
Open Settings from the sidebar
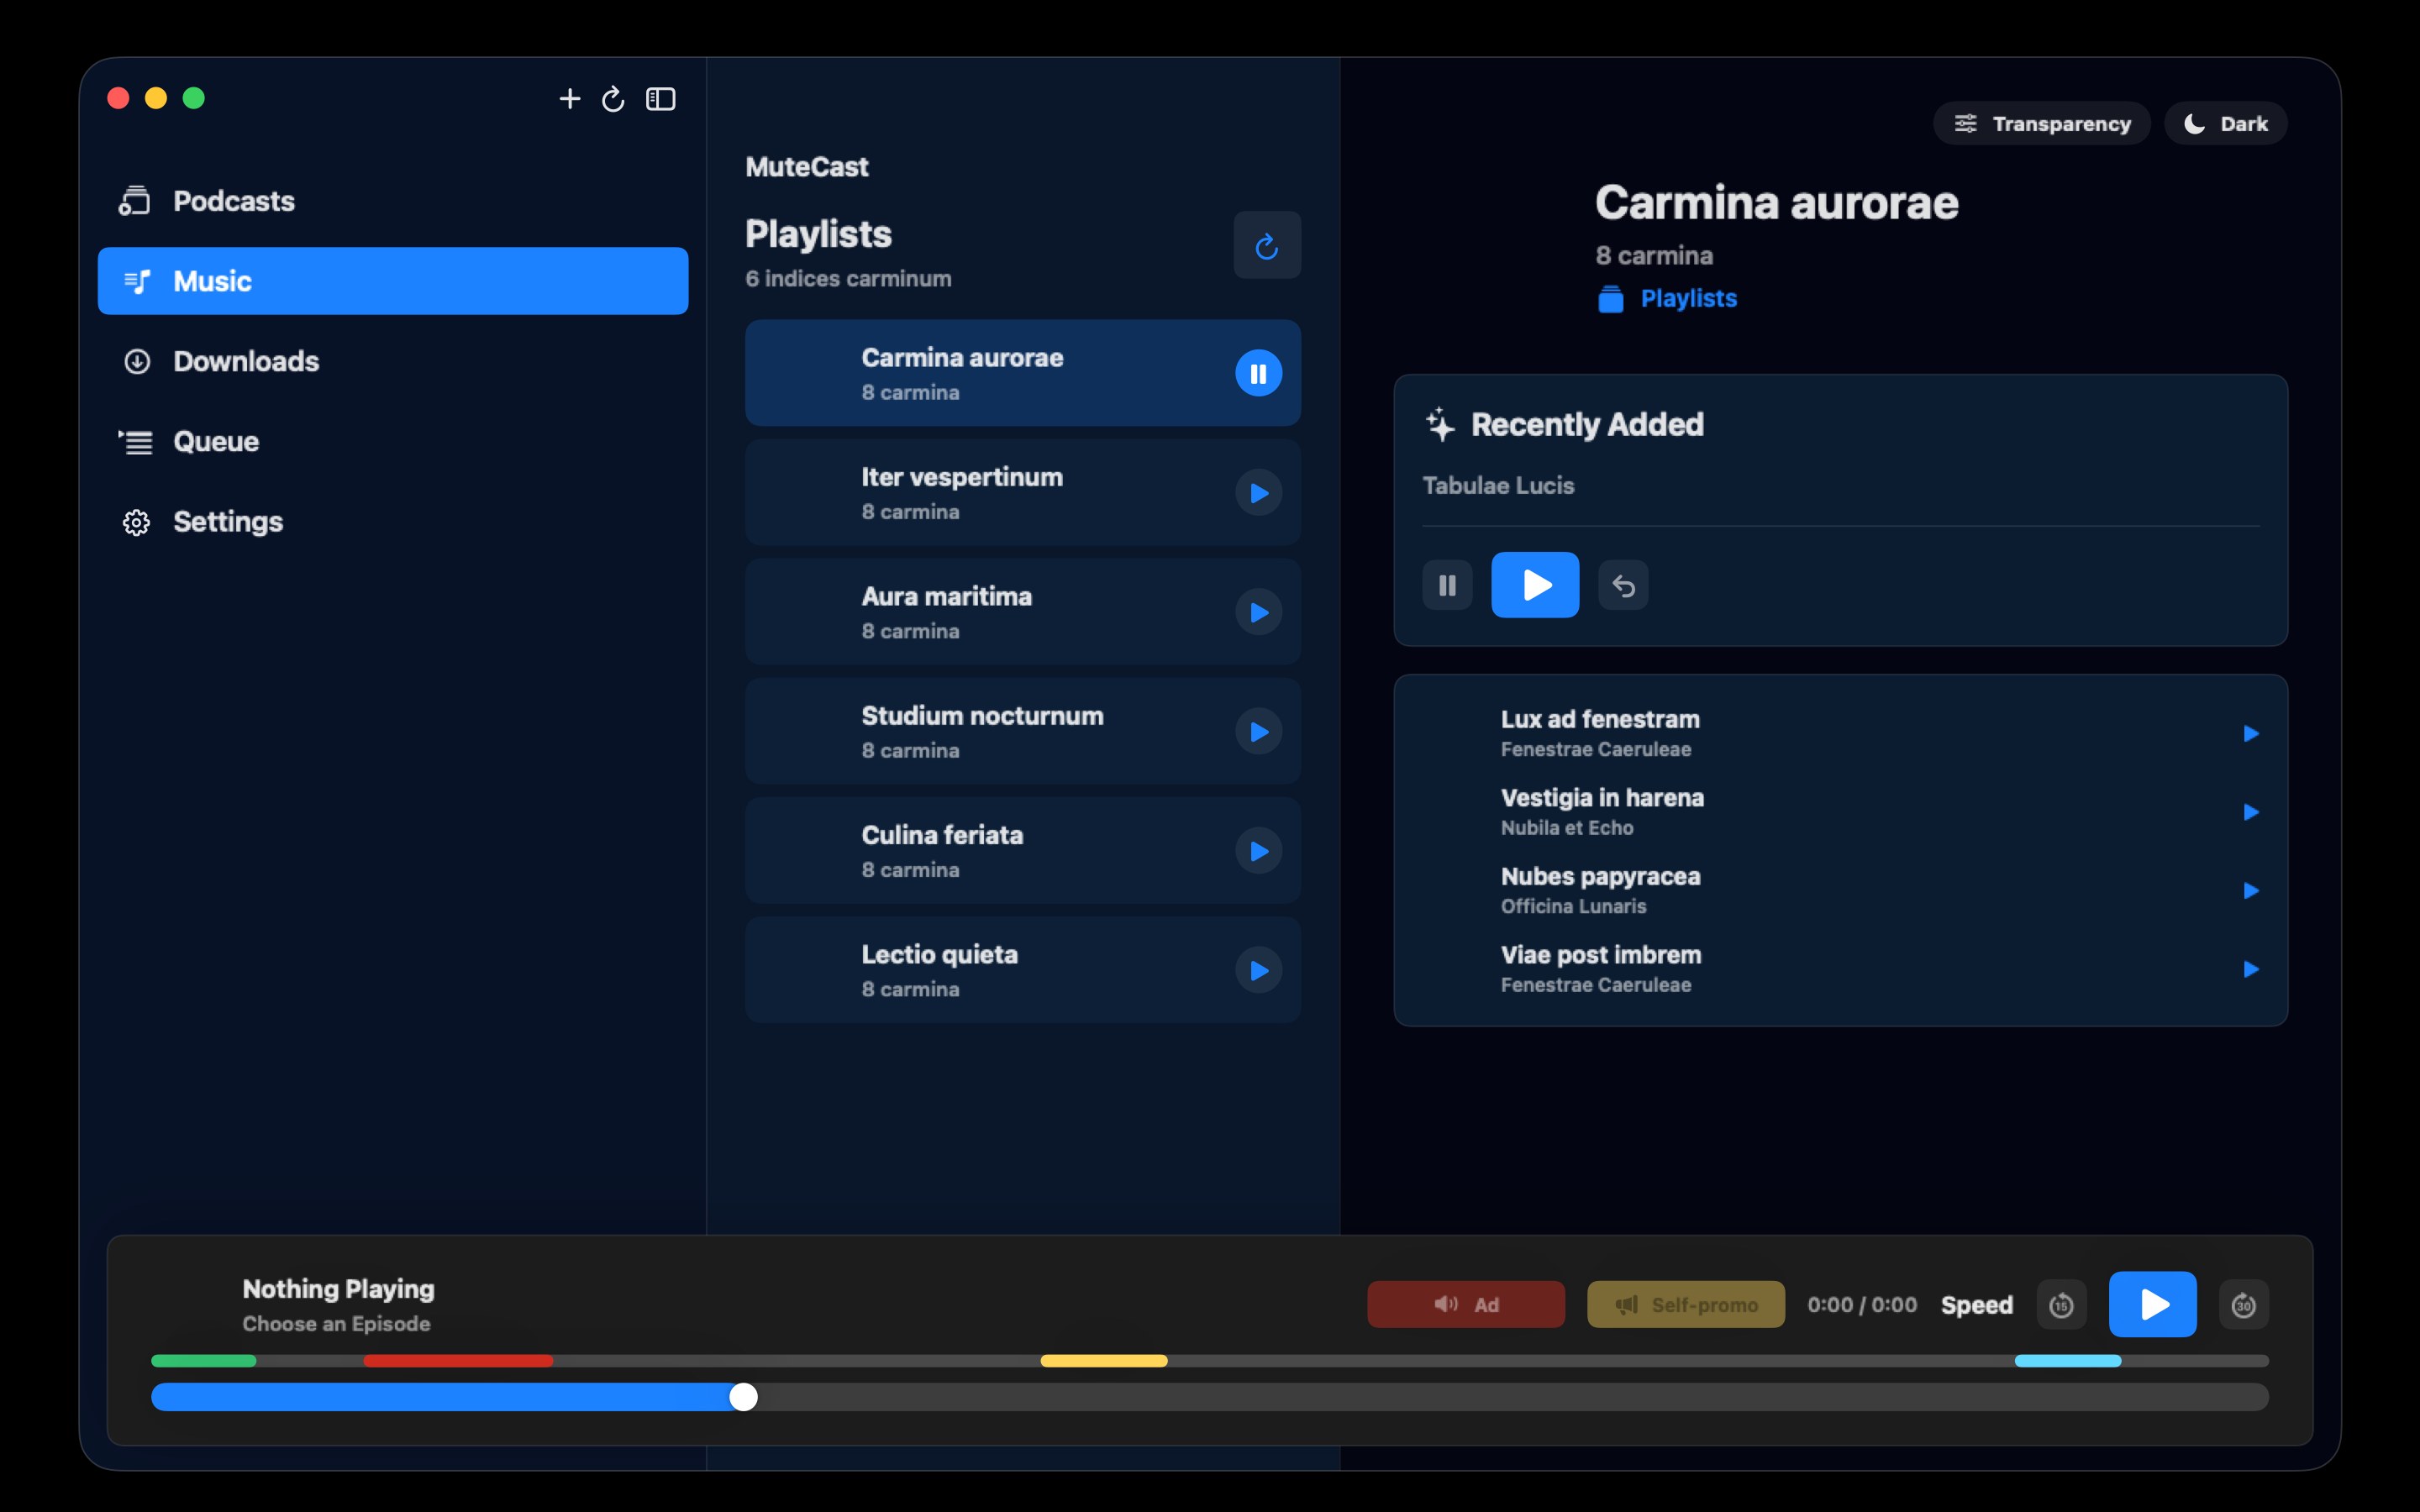(393, 521)
